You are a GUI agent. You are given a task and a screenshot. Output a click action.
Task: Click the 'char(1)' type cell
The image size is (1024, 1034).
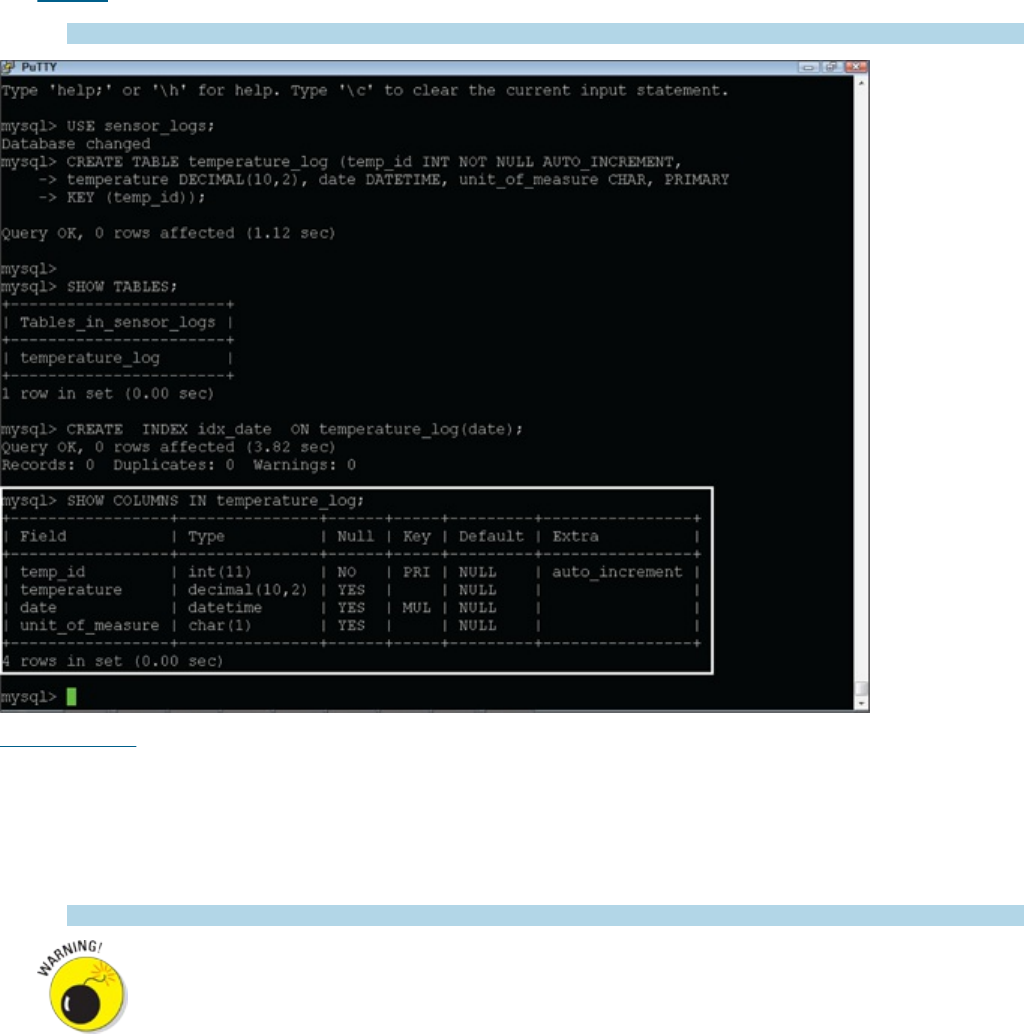pyautogui.click(x=220, y=625)
